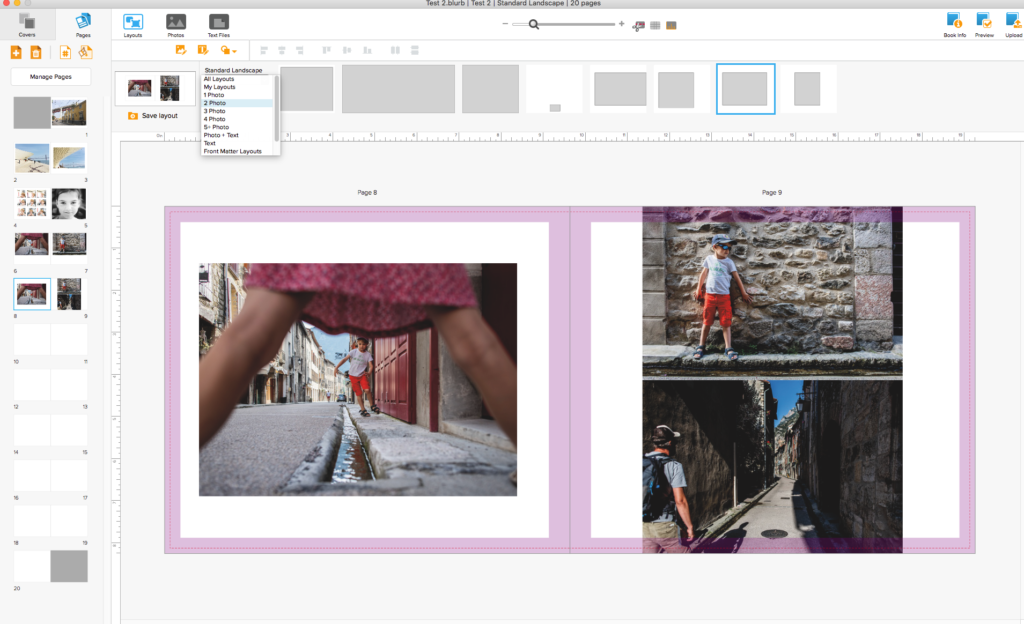Click the page numbers icon
1024x624 pixels.
(x=66, y=52)
